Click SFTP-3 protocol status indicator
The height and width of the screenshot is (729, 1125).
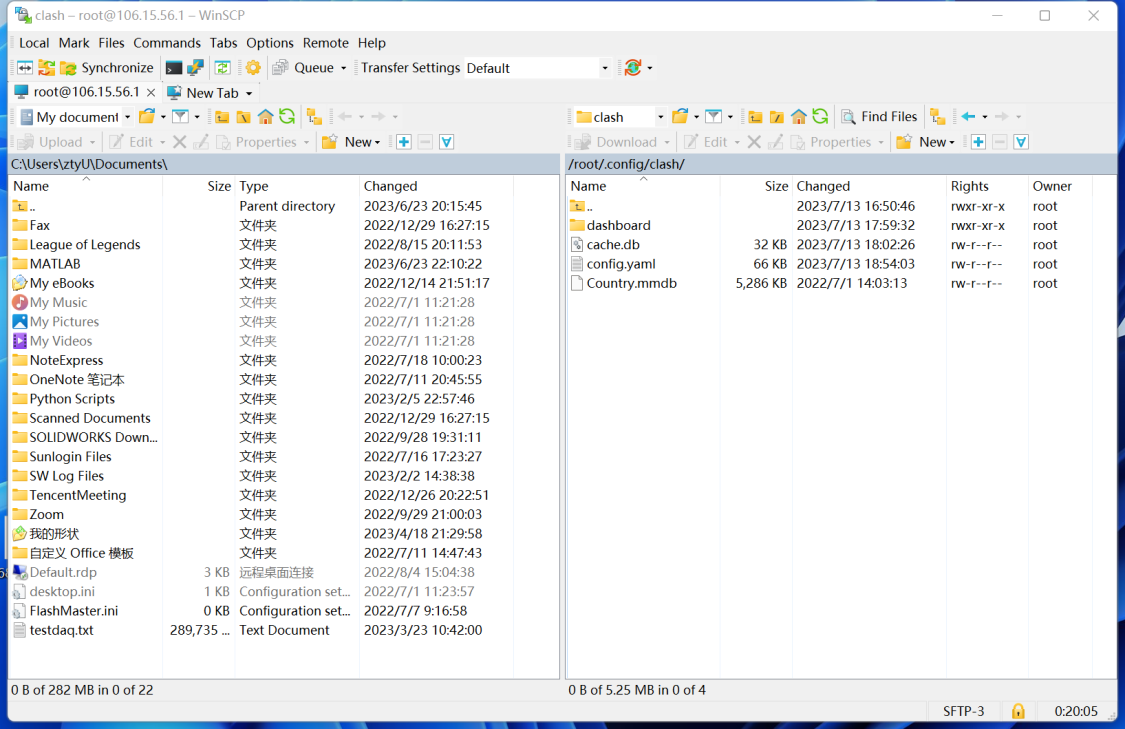tap(963, 711)
